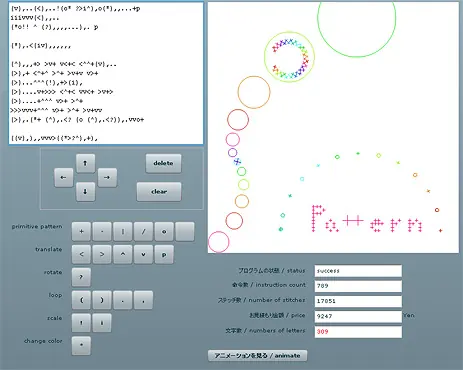This screenshot has width=463, height=370.
Task: Insert translate-up '^' command
Action: (x=123, y=255)
